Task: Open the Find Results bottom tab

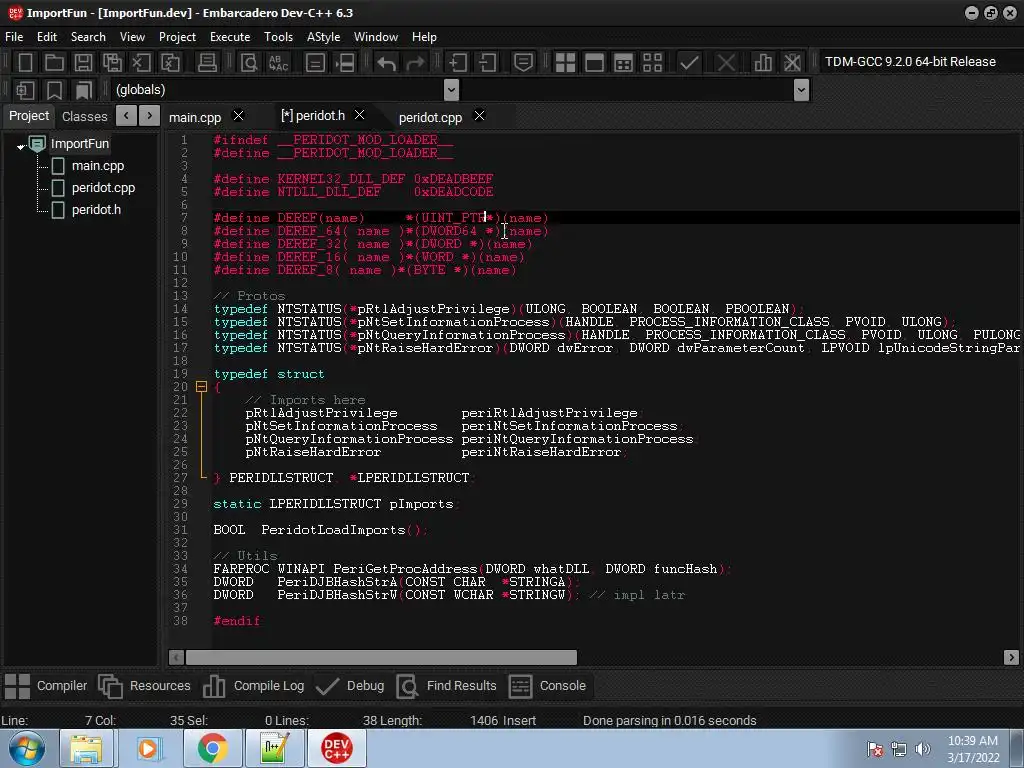Action: pyautogui.click(x=447, y=686)
